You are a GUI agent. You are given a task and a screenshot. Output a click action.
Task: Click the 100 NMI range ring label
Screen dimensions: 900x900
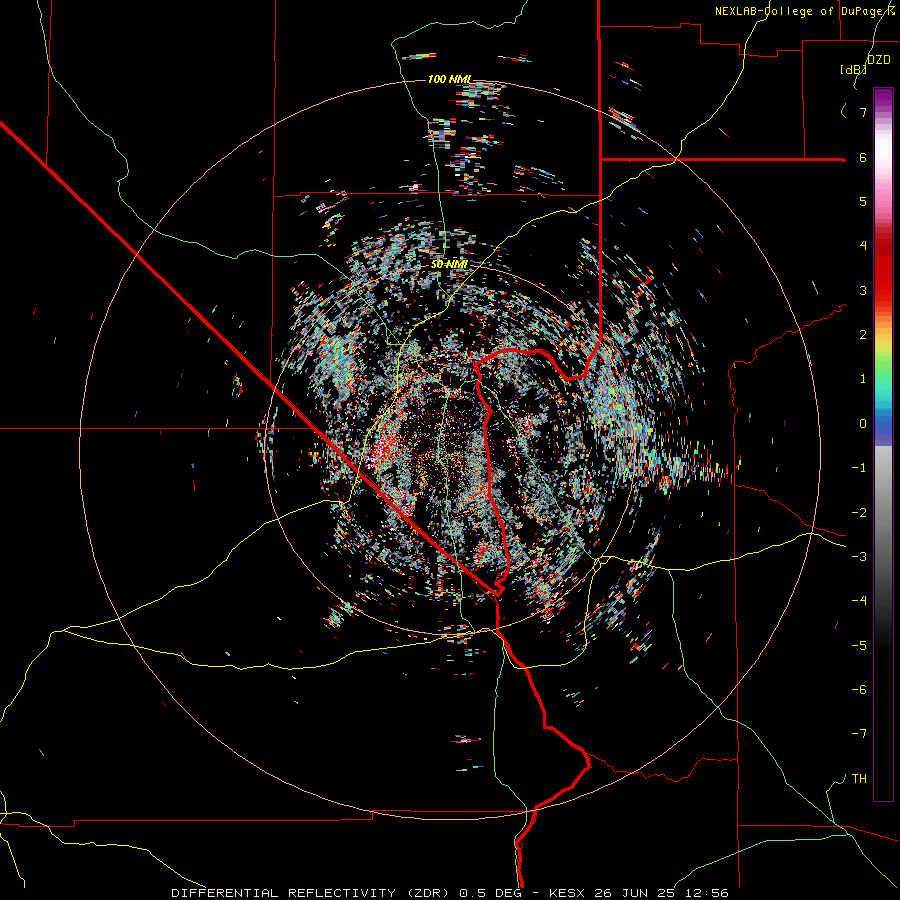[x=449, y=79]
